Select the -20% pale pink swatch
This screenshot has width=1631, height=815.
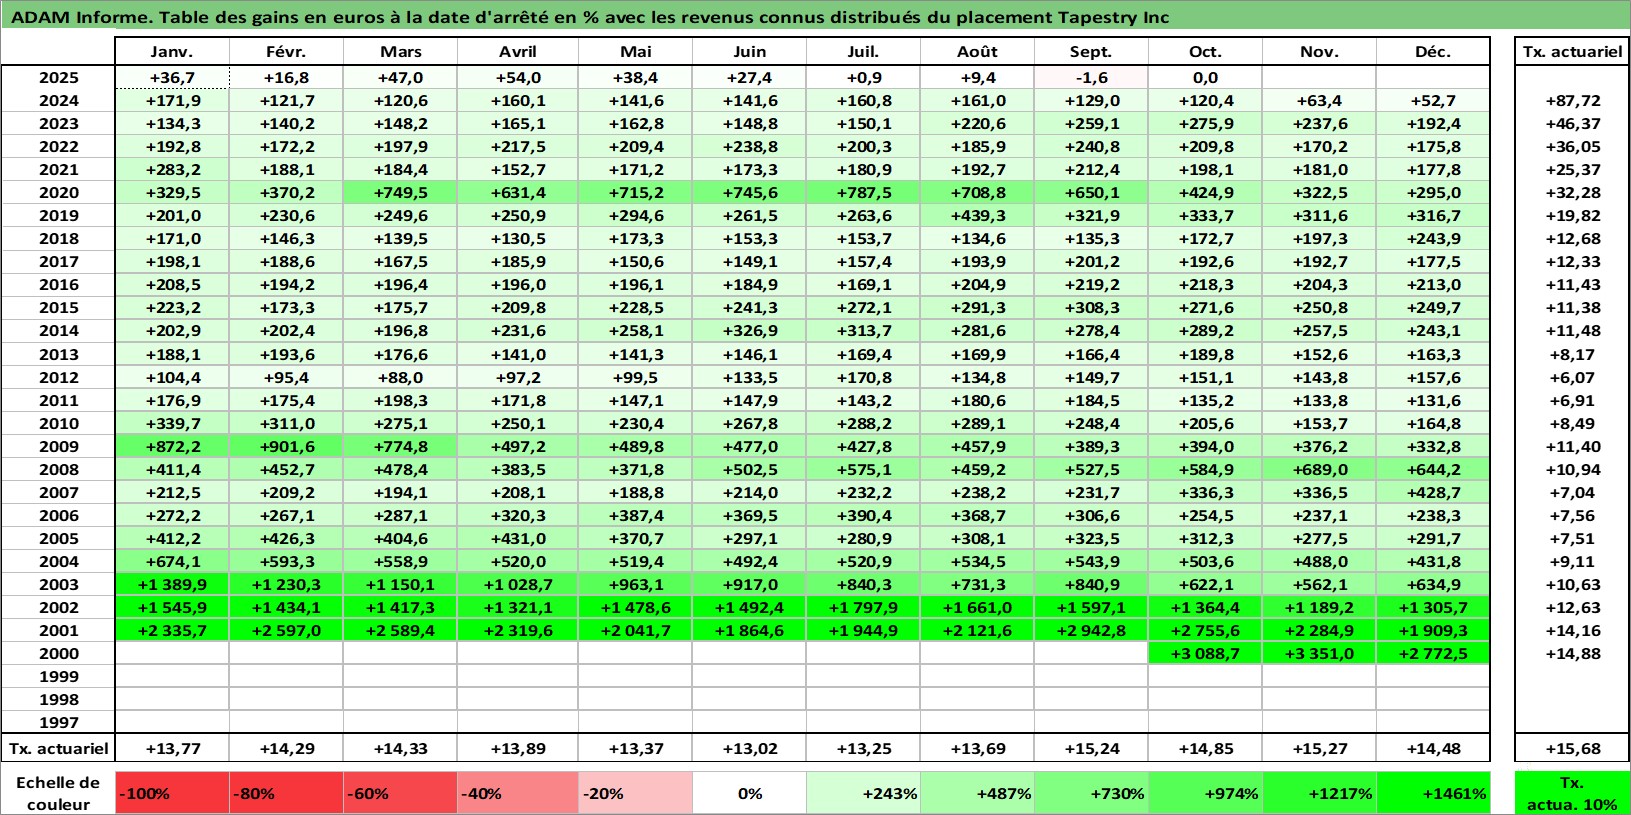pos(635,793)
